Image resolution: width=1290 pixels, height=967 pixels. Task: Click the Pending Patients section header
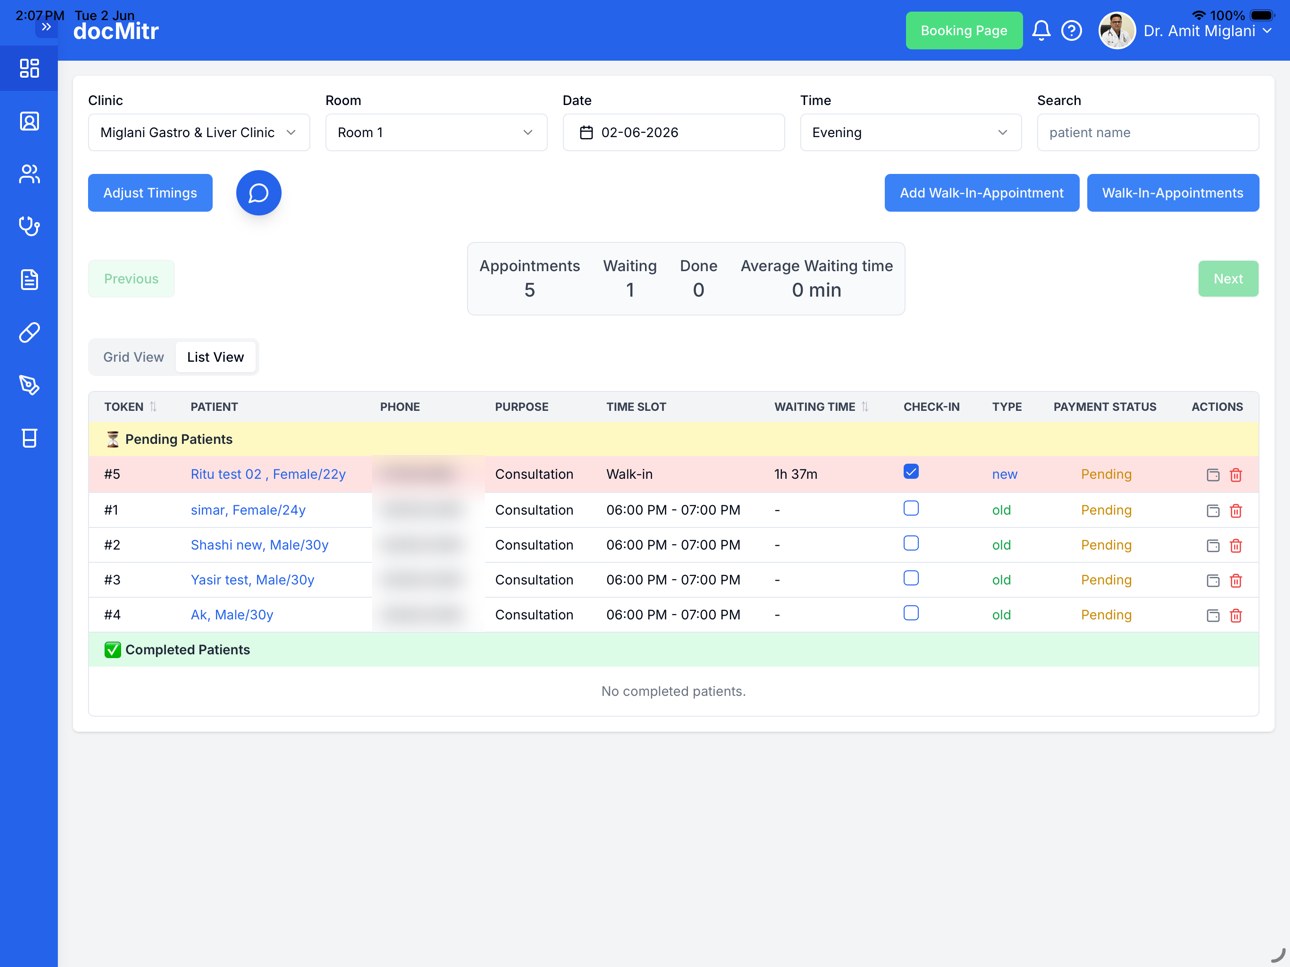coord(674,439)
